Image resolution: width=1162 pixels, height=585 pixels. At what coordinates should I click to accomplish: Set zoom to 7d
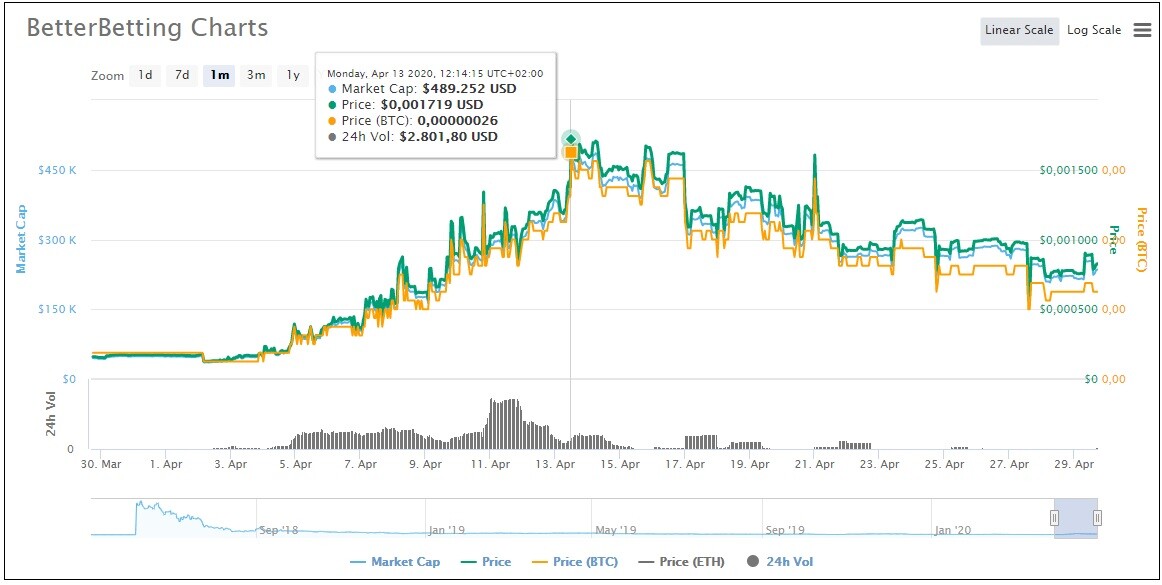coord(182,75)
